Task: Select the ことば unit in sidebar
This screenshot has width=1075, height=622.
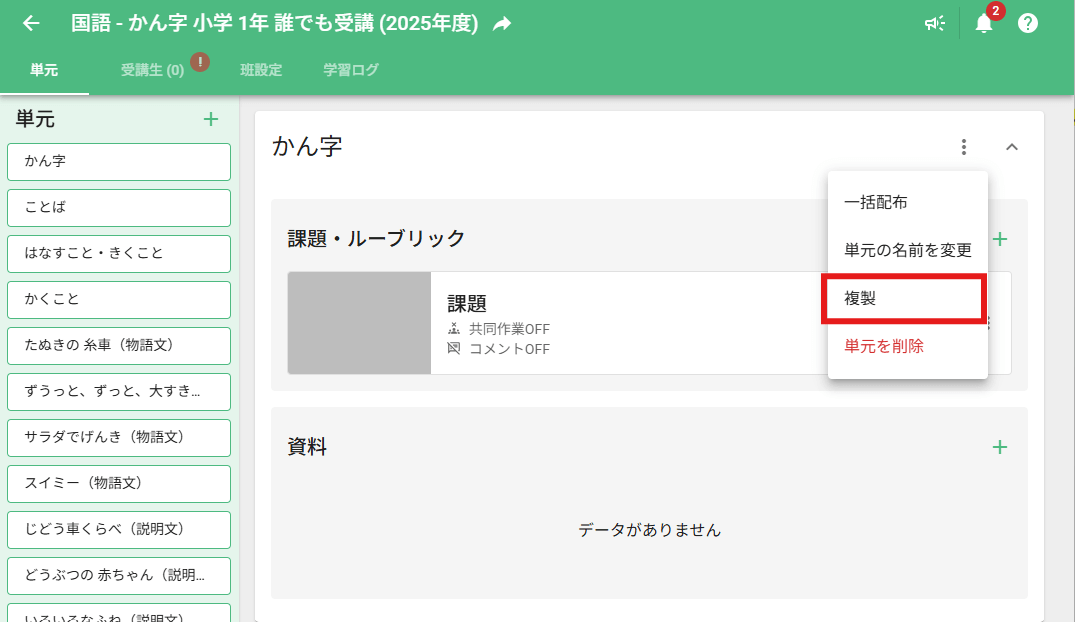Action: pos(119,208)
